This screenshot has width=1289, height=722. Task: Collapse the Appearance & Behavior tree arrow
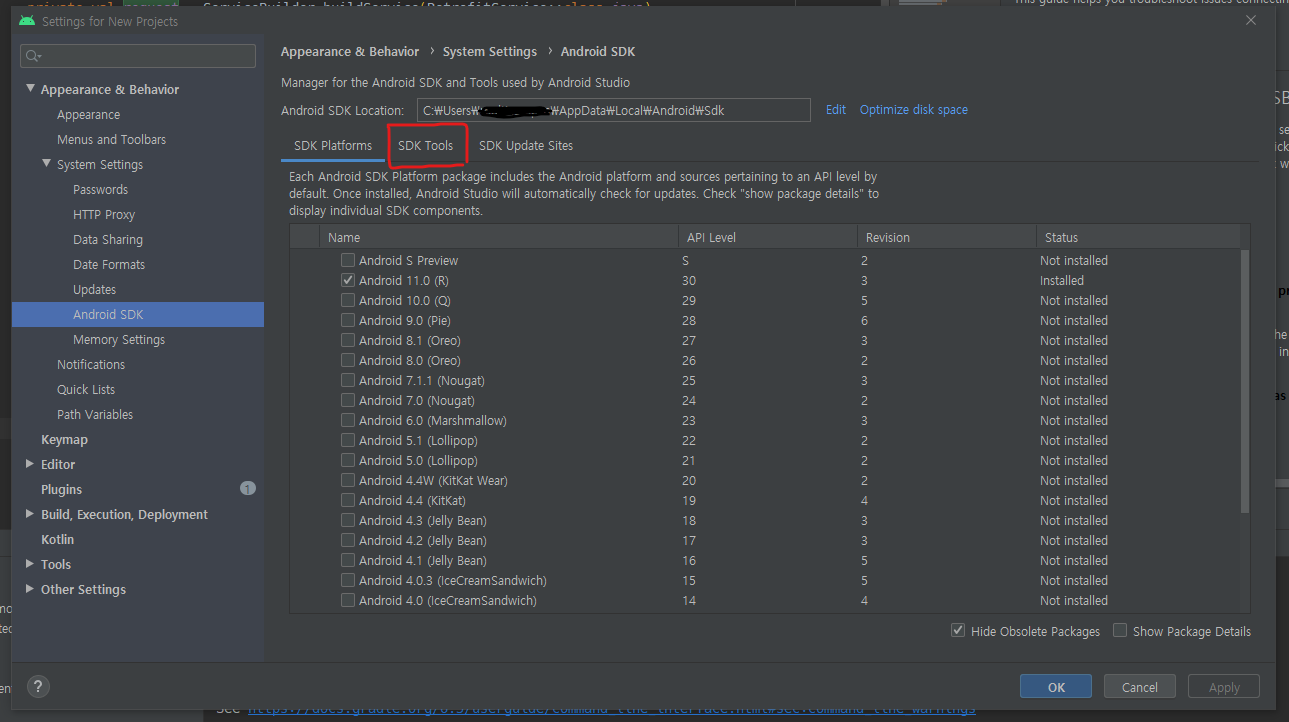pos(30,89)
